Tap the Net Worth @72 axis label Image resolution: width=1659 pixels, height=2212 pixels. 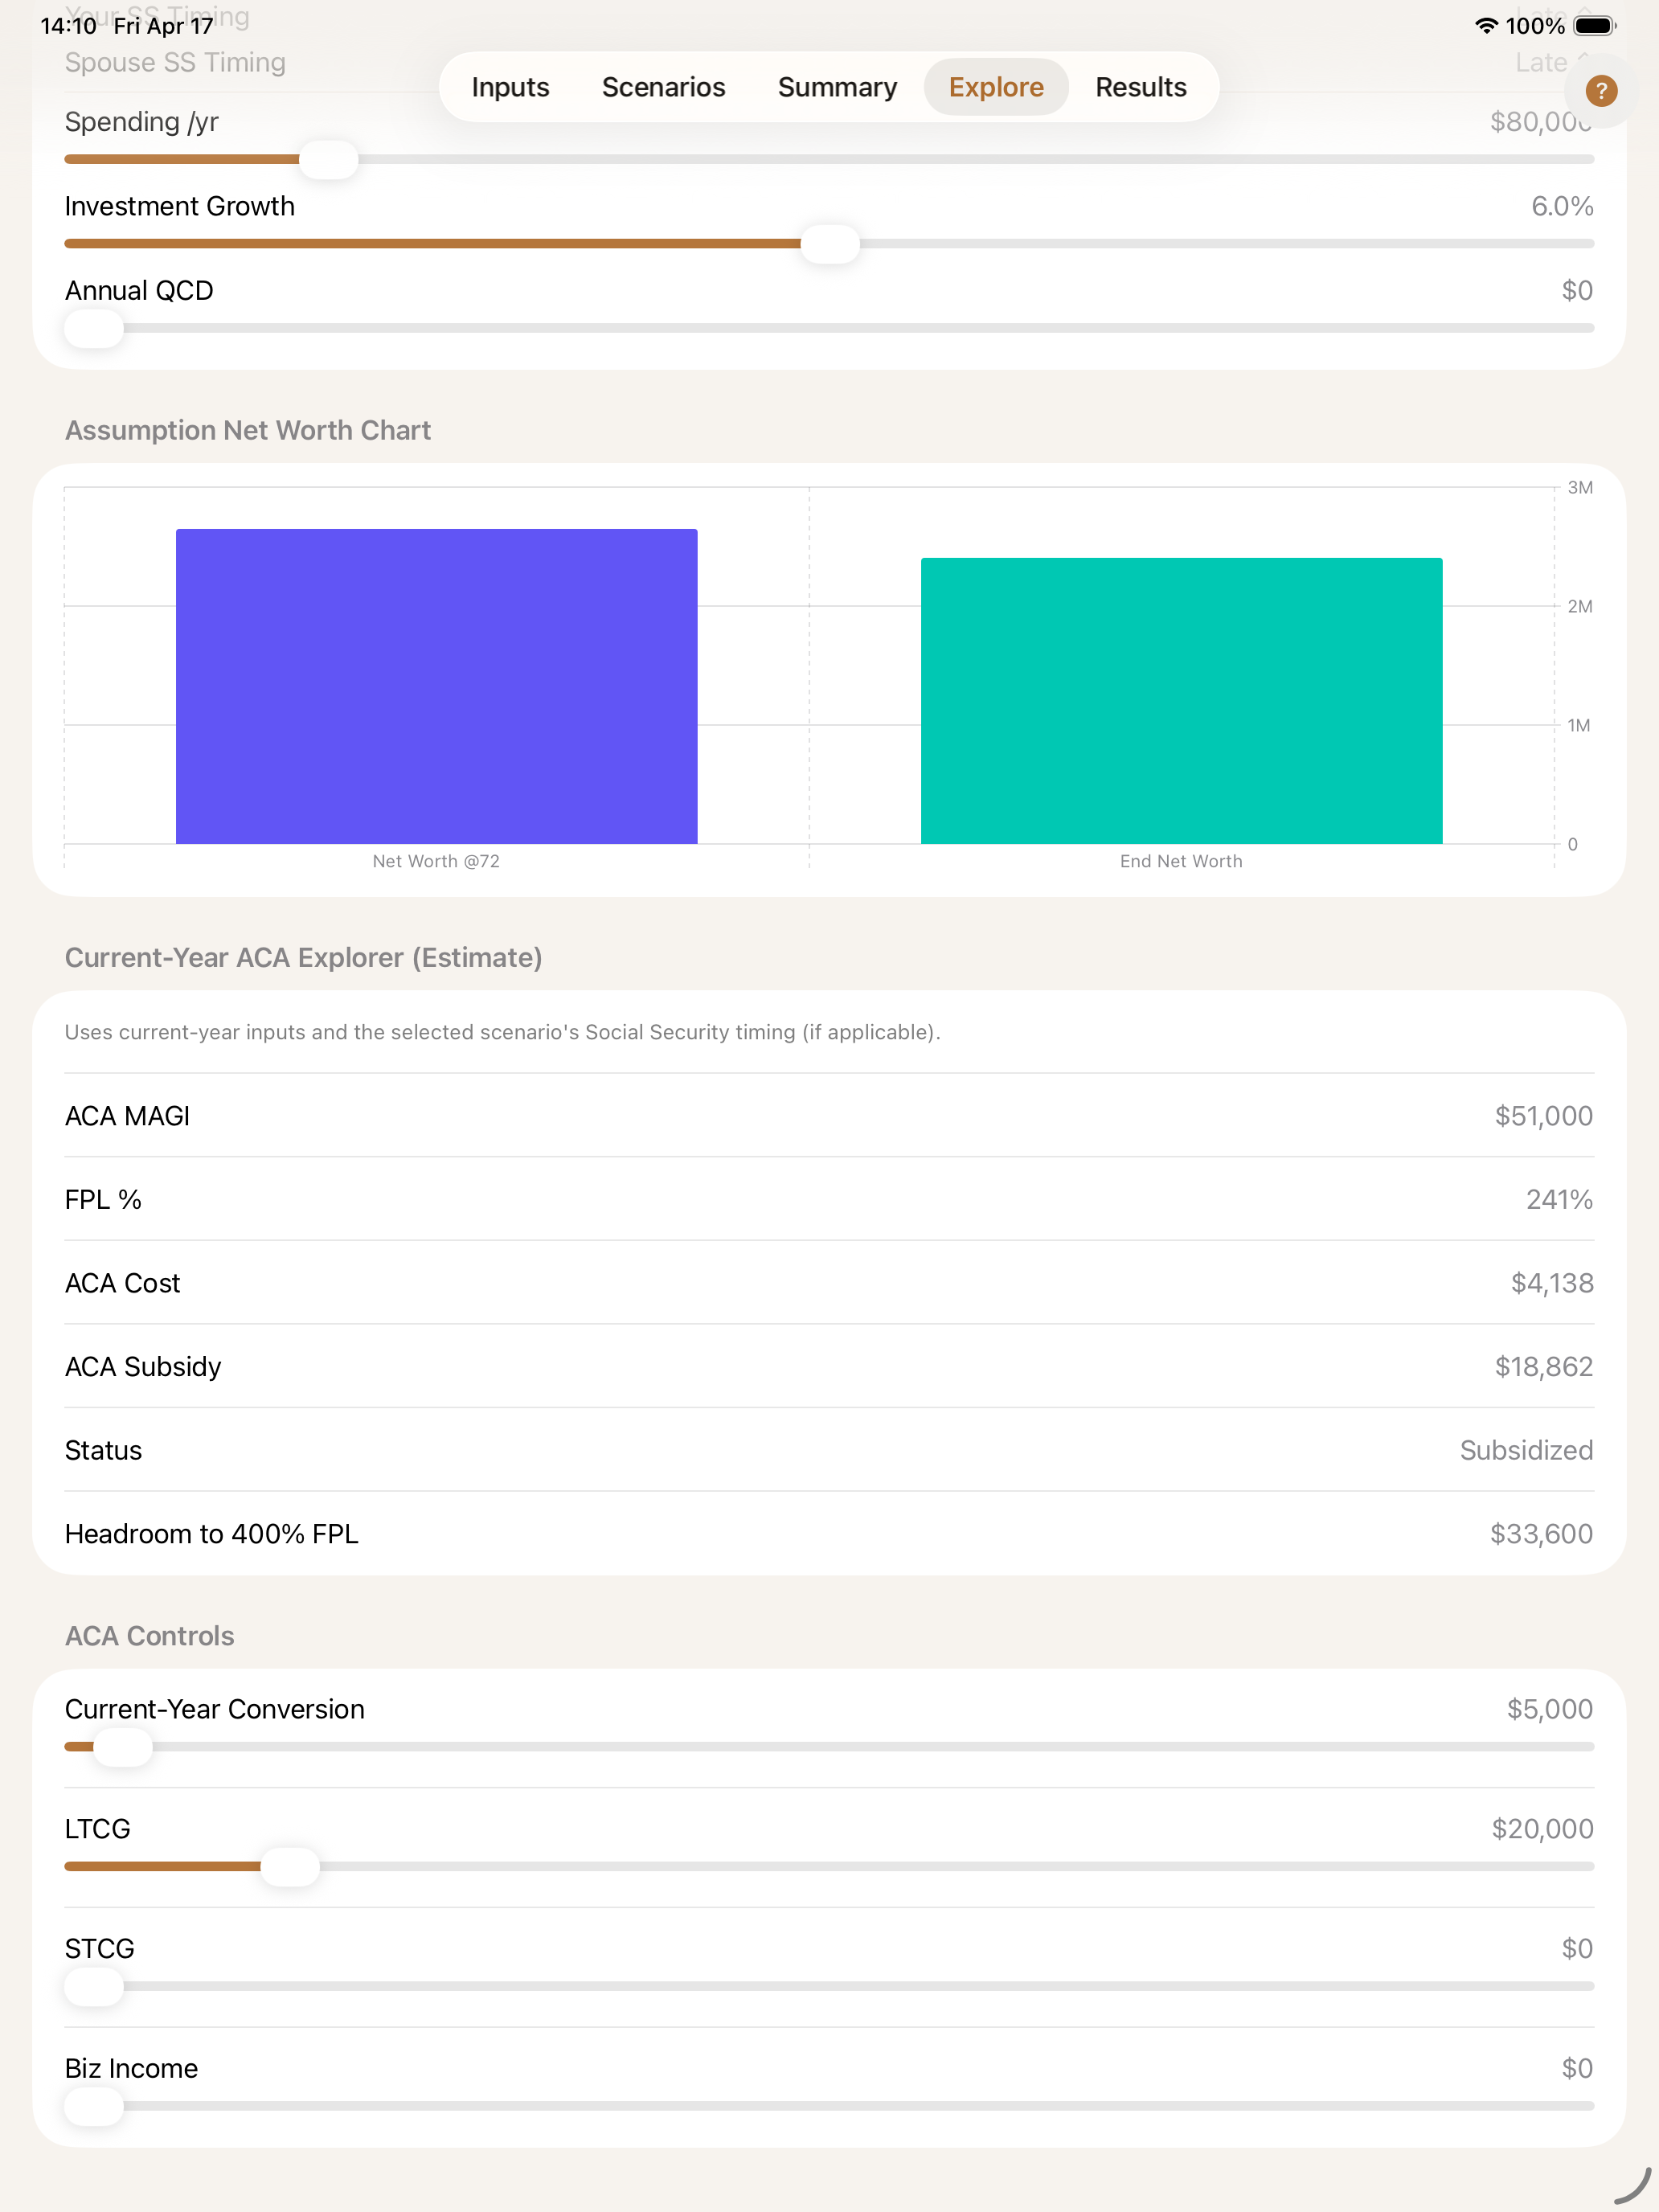436,862
